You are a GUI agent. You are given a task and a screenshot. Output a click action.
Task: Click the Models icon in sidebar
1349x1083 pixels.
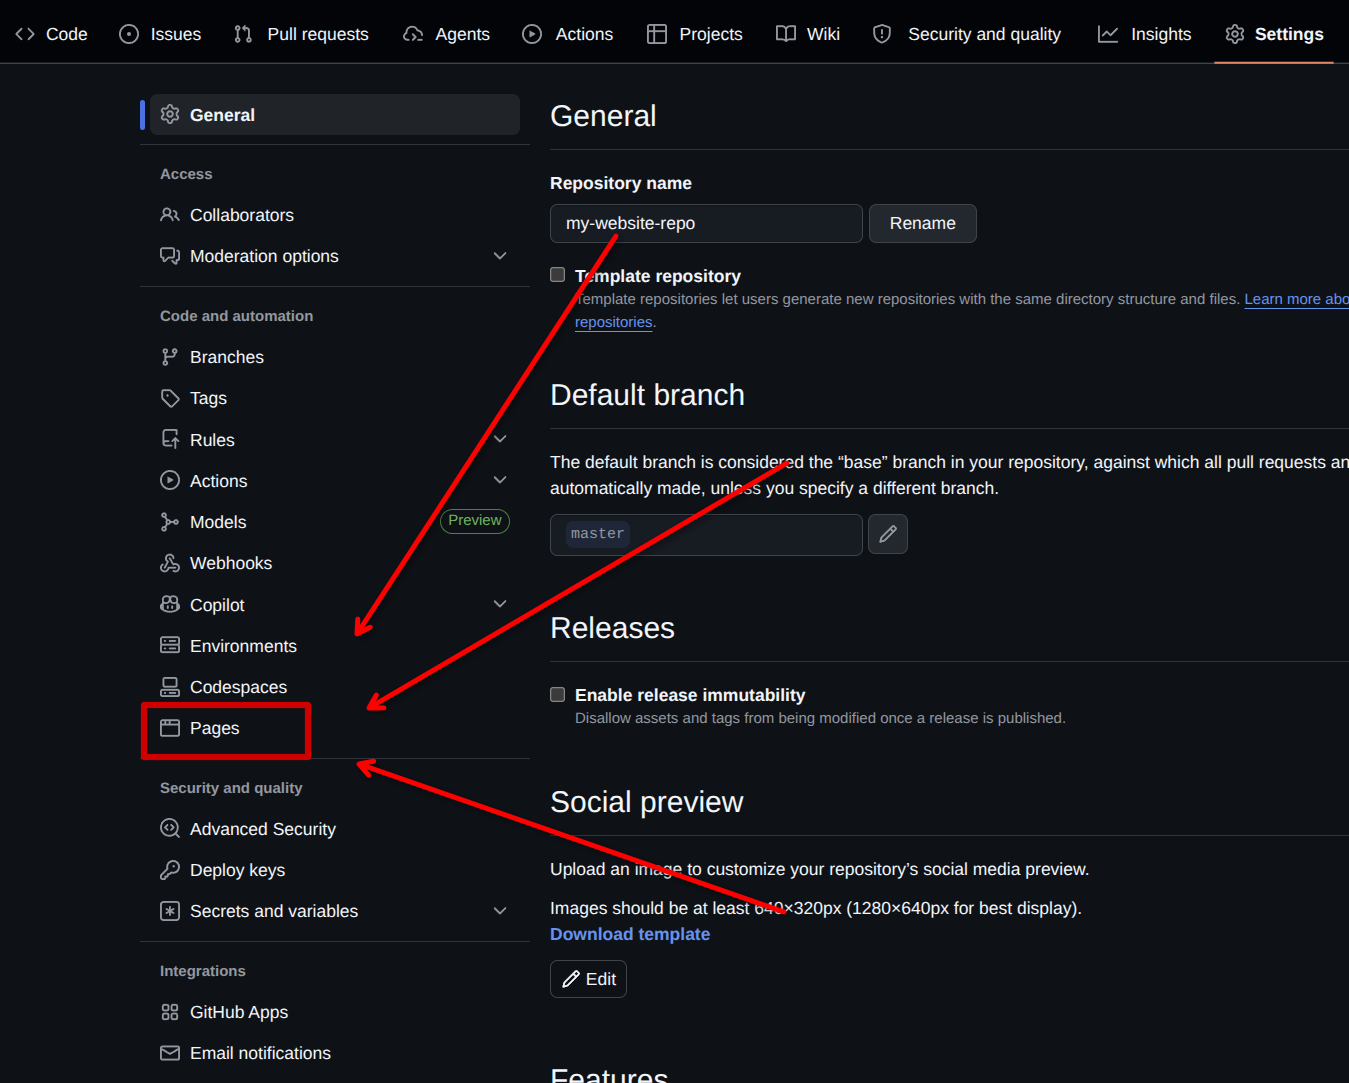[x=170, y=522]
